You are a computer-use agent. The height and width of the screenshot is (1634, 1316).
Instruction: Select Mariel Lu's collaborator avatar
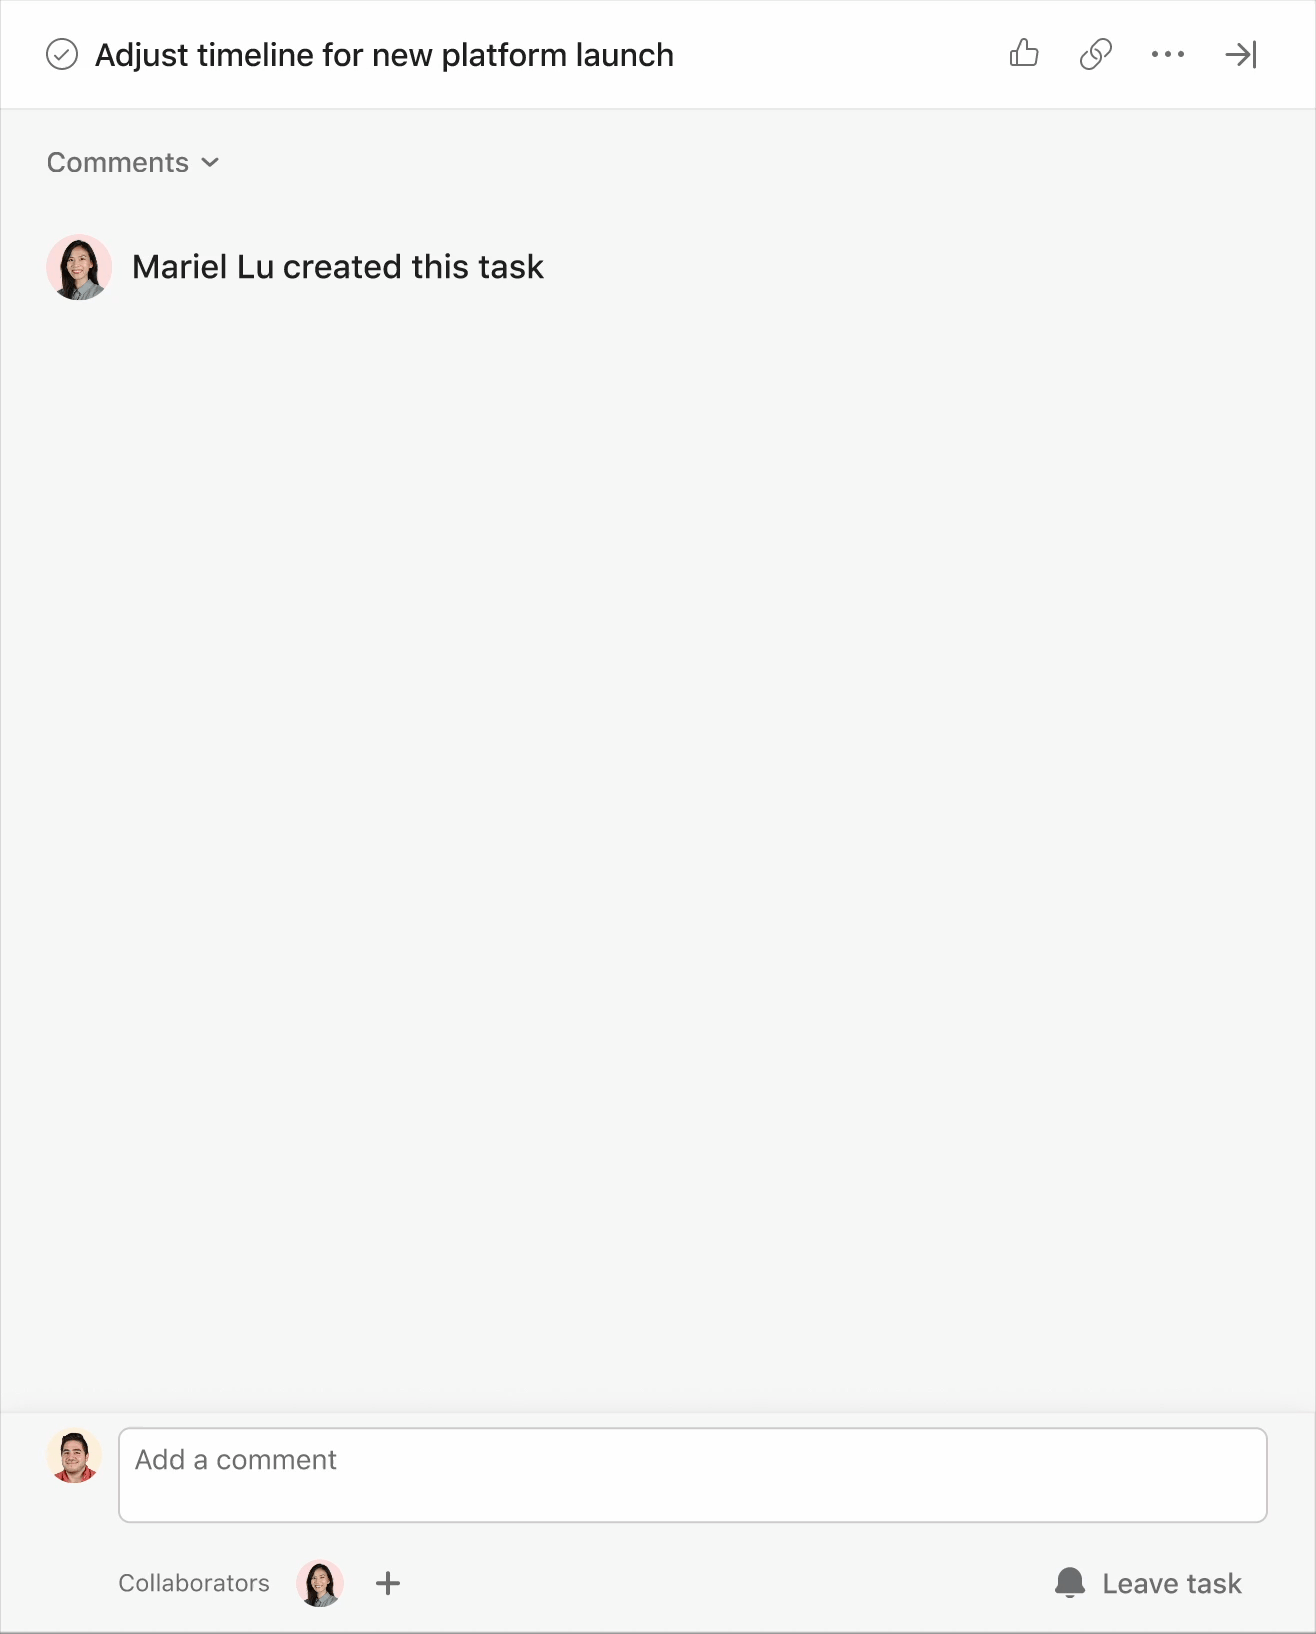coord(320,1583)
